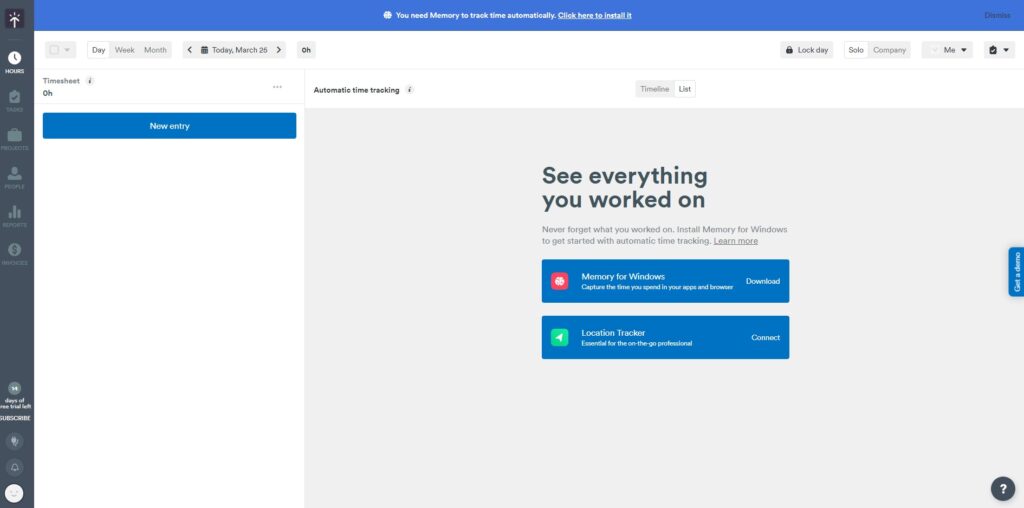Click the Timesheet info icon
Screen dimensions: 1024x508
90,81
